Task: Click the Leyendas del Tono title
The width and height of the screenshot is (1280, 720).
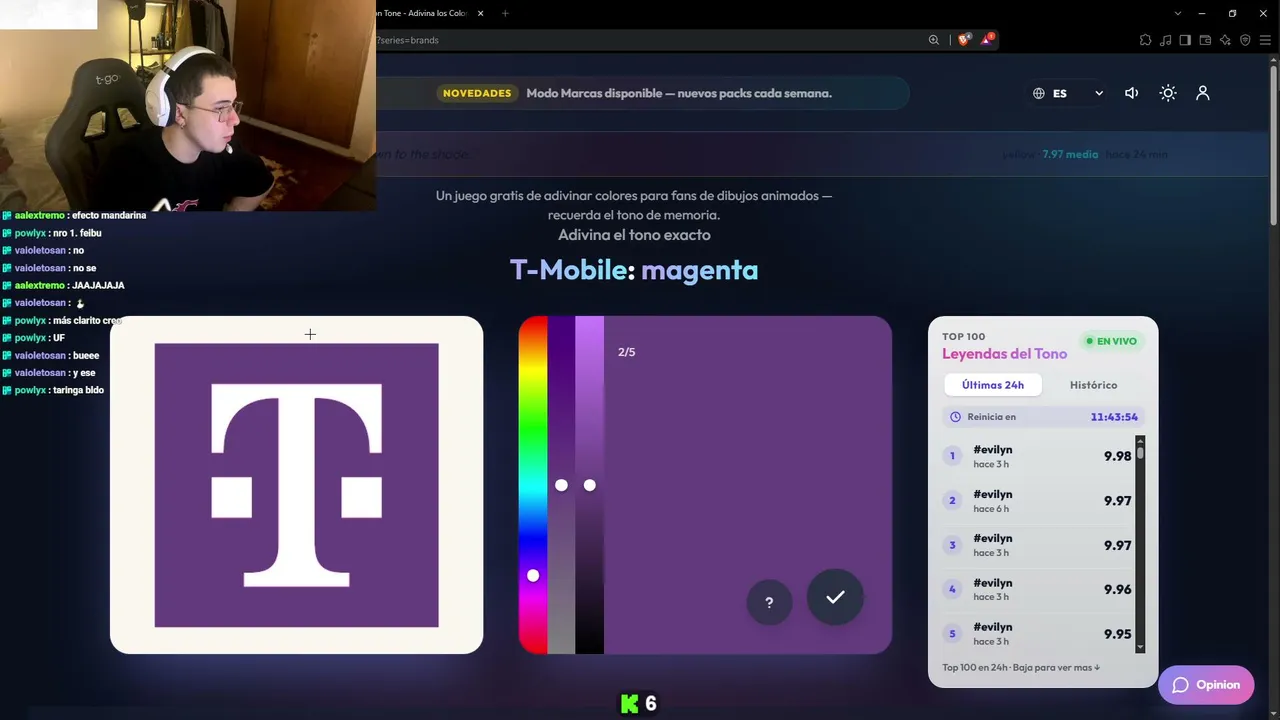Action: pos(1004,354)
